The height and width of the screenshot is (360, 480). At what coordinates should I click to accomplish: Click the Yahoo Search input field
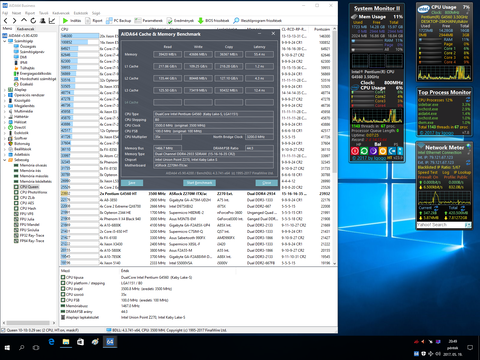pos(441,225)
